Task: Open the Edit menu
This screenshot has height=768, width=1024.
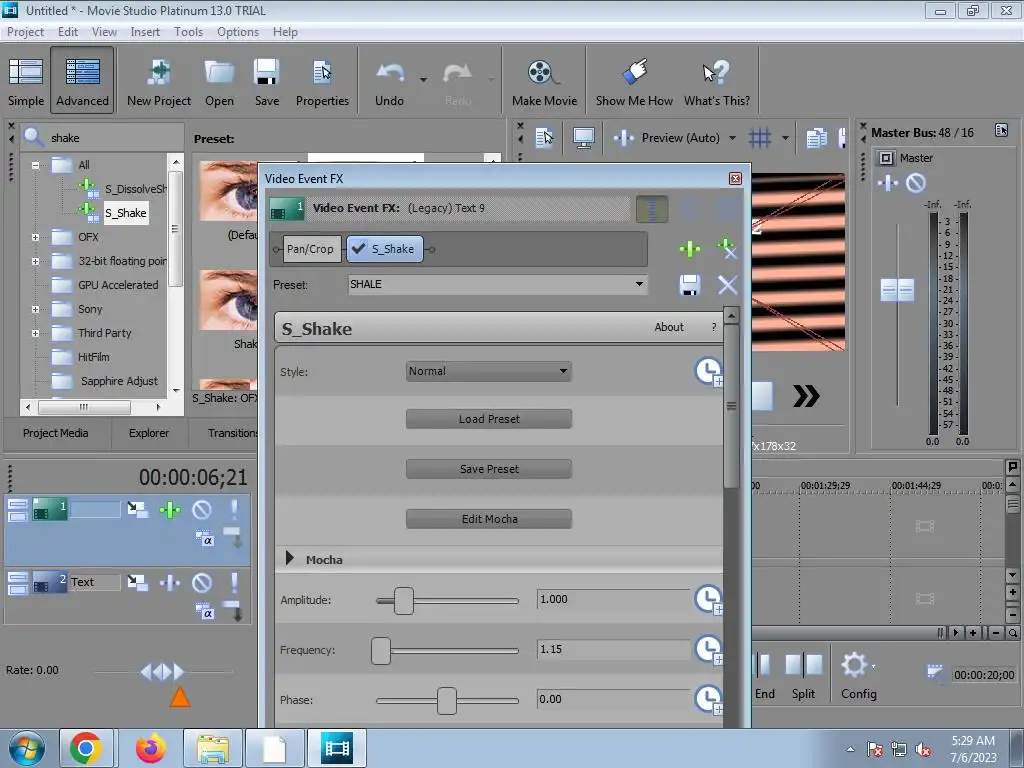Action: 68,31
